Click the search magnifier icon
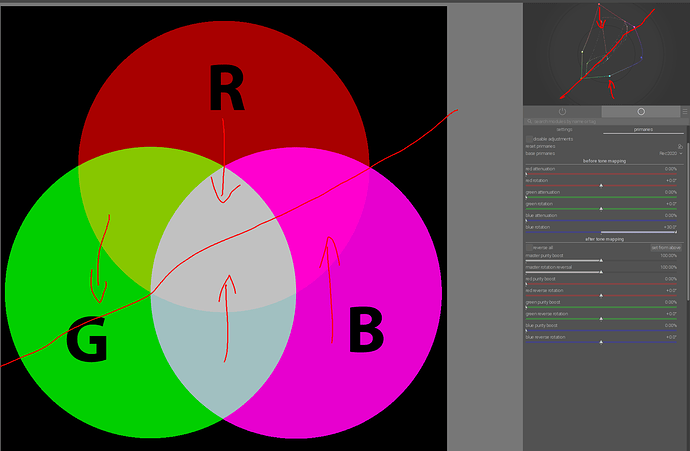Screen dimensions: 690x451 click(x=529, y=121)
